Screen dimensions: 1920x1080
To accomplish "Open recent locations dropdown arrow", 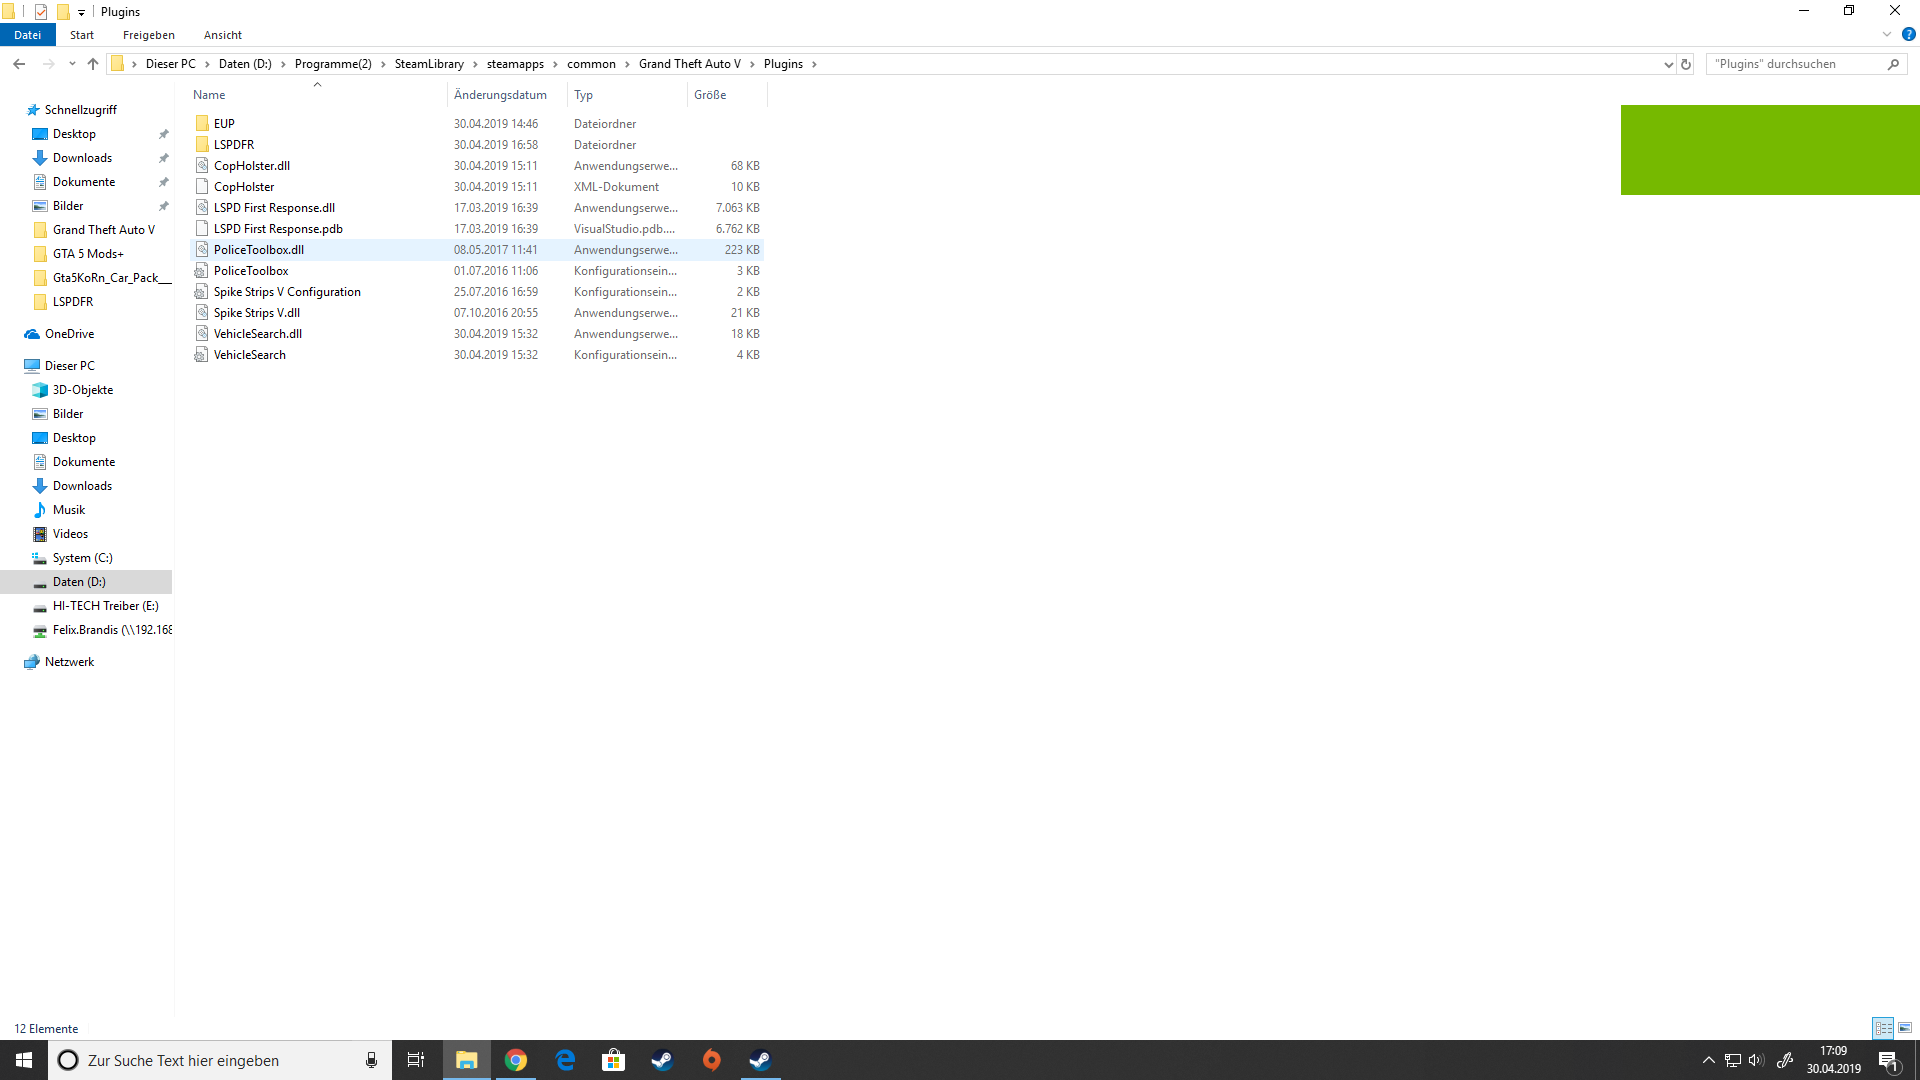I will 72,64.
